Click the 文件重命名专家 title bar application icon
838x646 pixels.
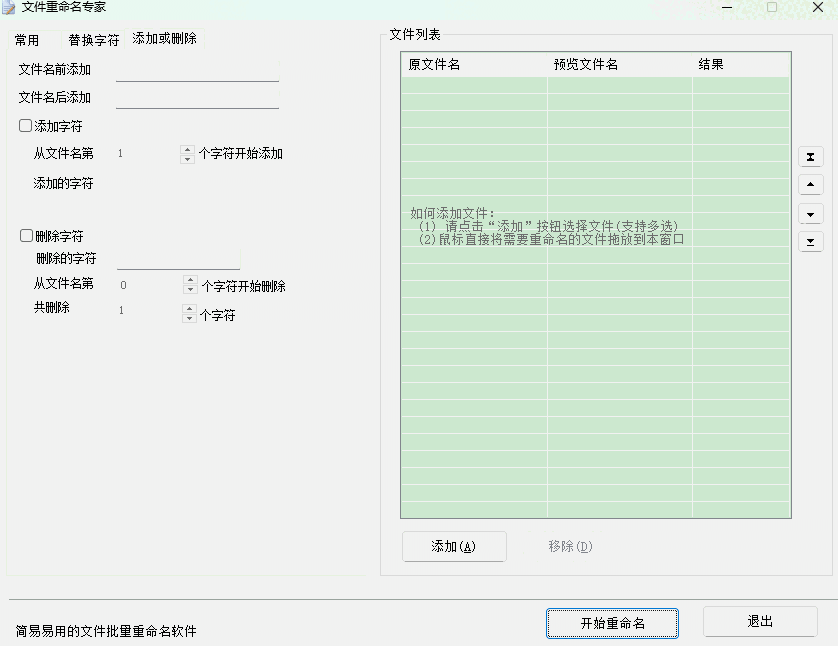(10, 7)
